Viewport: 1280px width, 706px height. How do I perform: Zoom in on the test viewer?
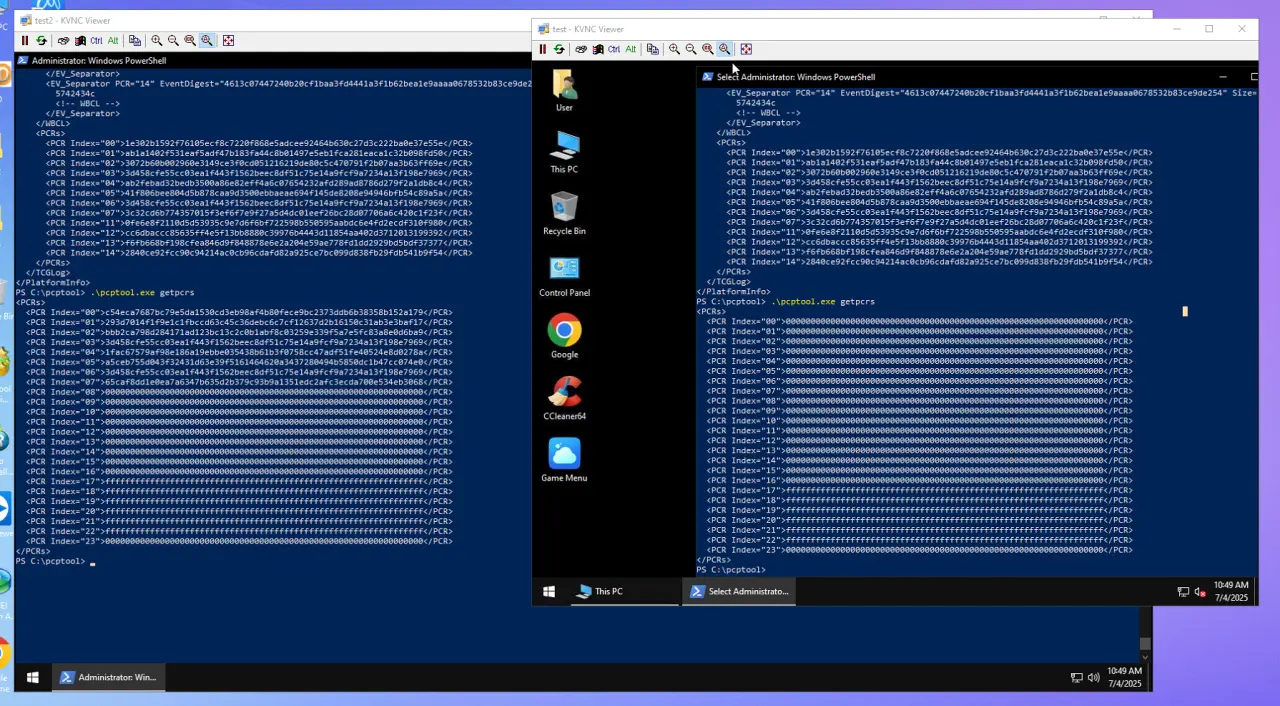[x=674, y=49]
